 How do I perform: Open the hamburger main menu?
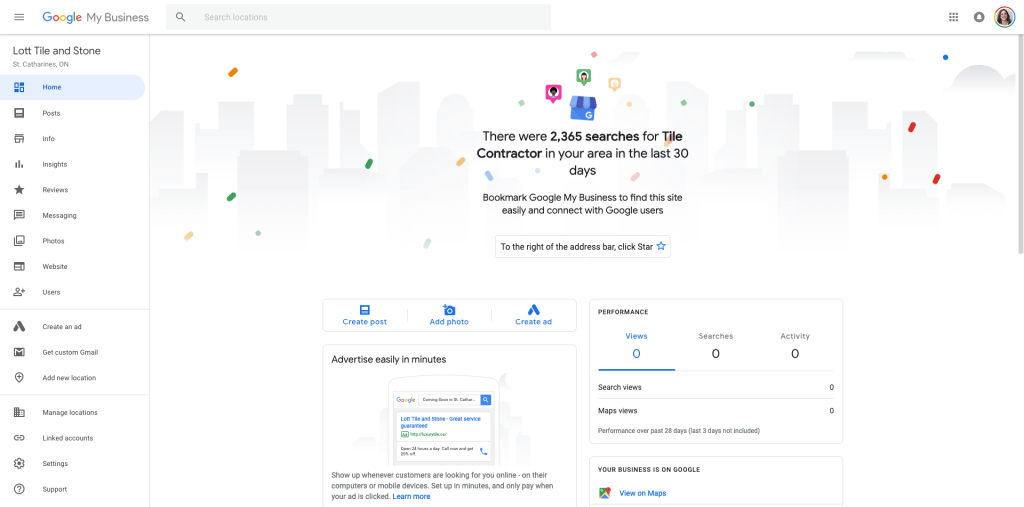click(x=19, y=17)
